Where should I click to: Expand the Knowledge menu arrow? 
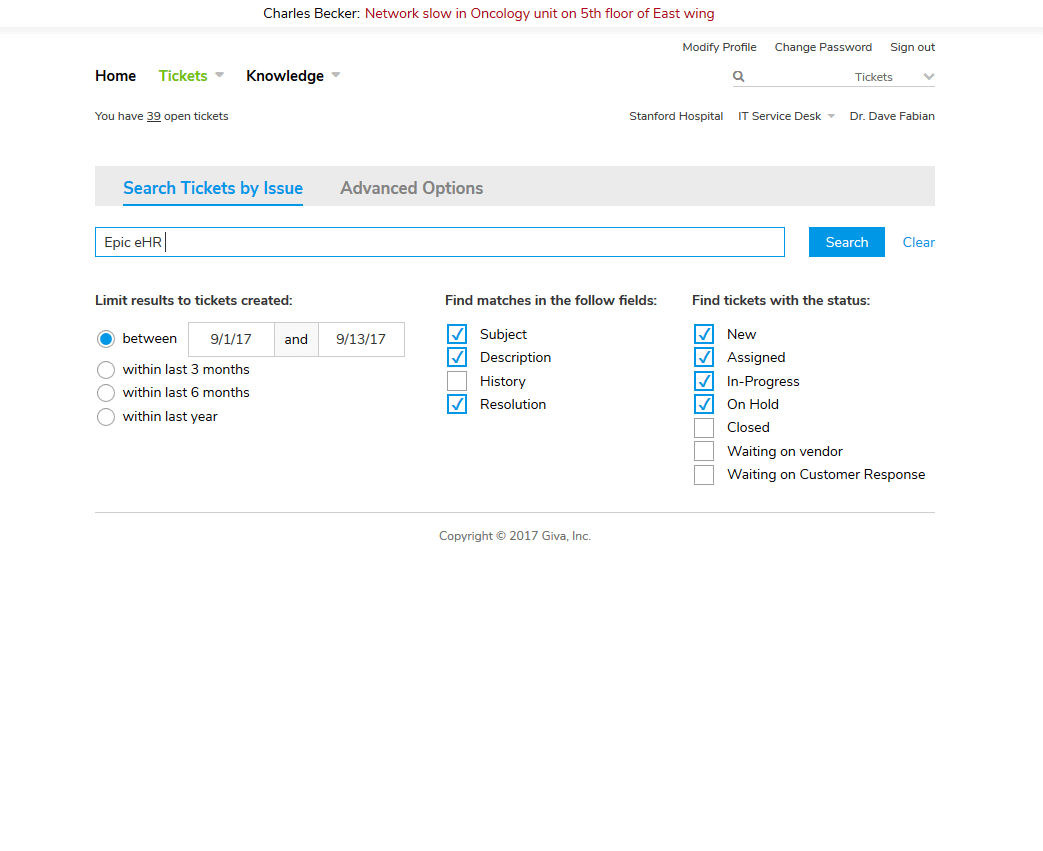tap(336, 75)
